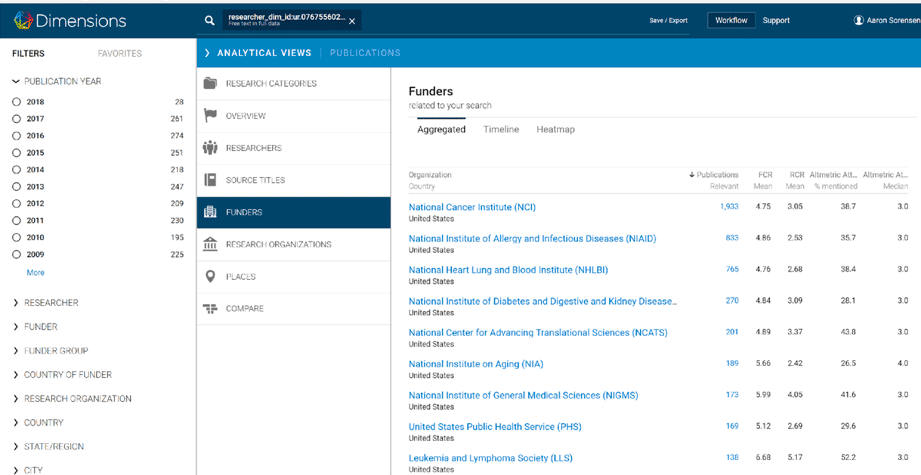Click the Research Organizations building icon

tap(210, 244)
